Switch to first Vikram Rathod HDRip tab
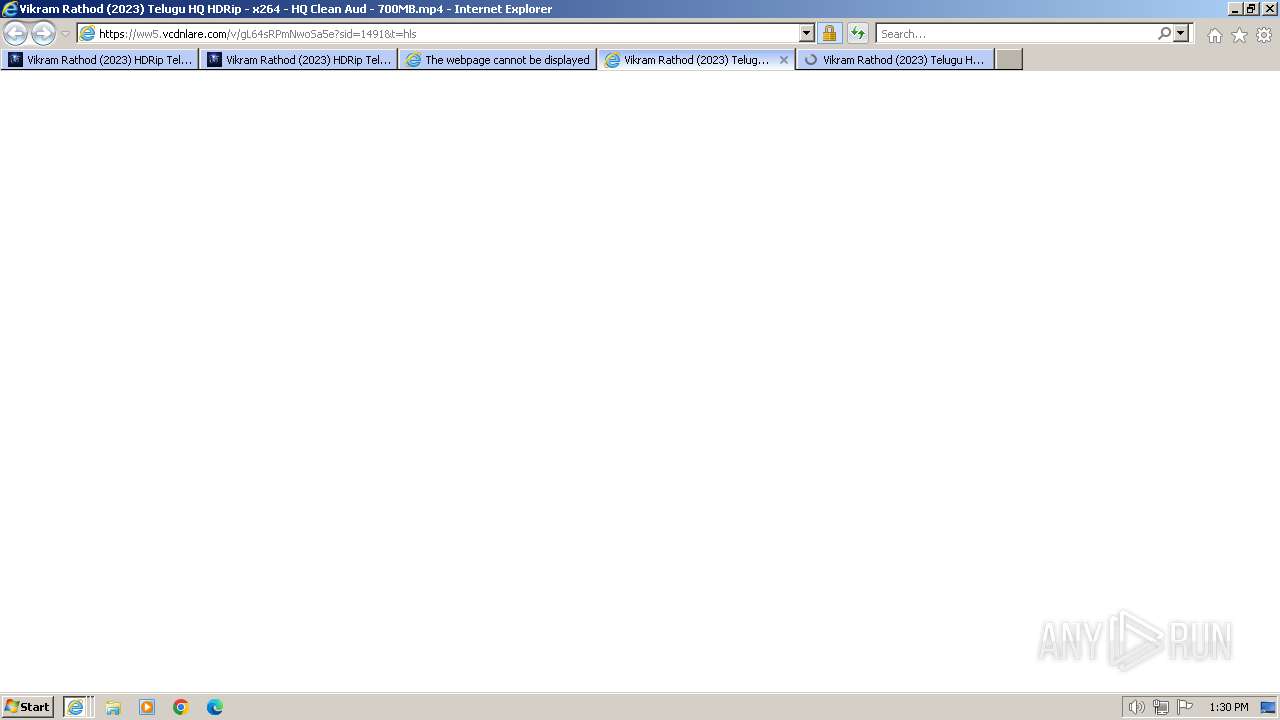 point(100,60)
